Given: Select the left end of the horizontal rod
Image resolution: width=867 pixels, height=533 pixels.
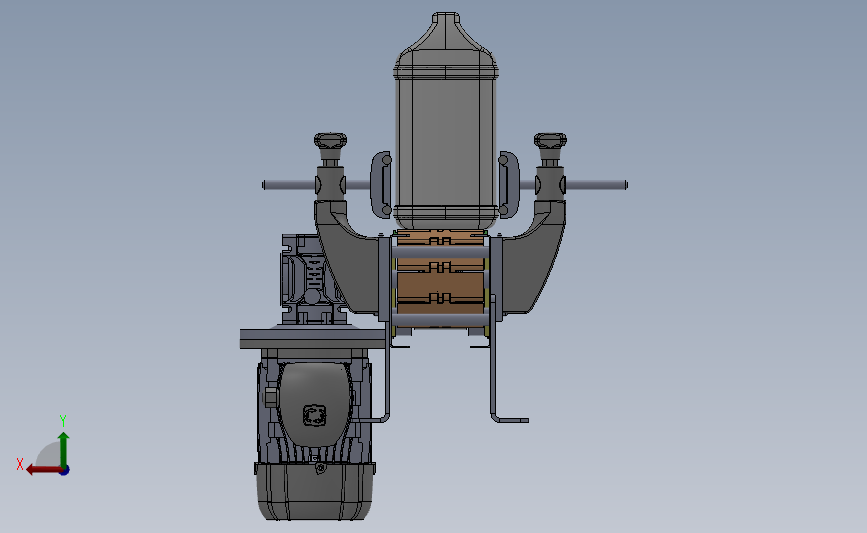Looking at the screenshot, I should click(289, 185).
